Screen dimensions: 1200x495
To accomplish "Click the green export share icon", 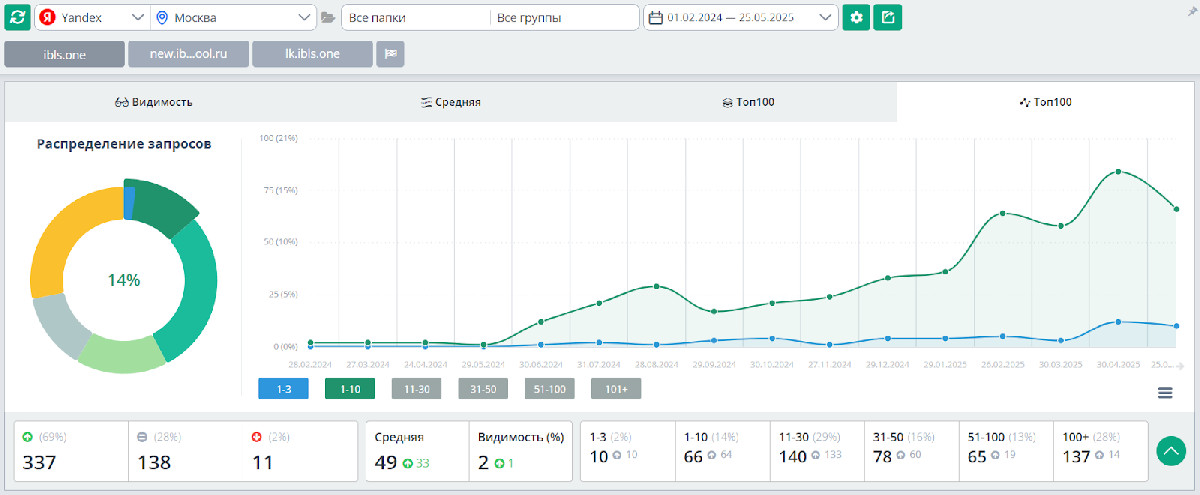I will coord(887,18).
